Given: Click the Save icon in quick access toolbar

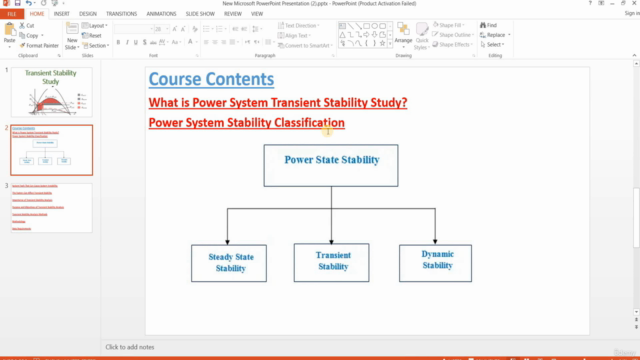Looking at the screenshot, I should (17, 3).
